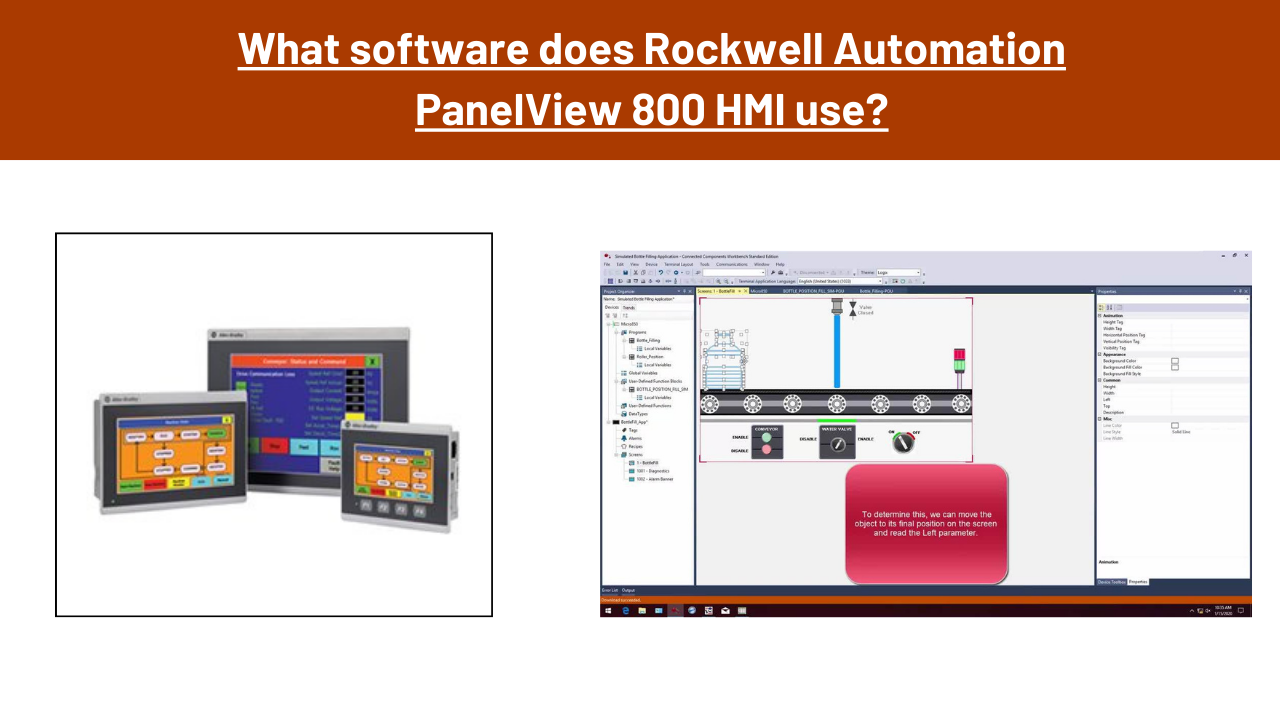This screenshot has height=720, width=1280.
Task: Click the Connected Components Workbench taskbar icon
Action: click(676, 610)
